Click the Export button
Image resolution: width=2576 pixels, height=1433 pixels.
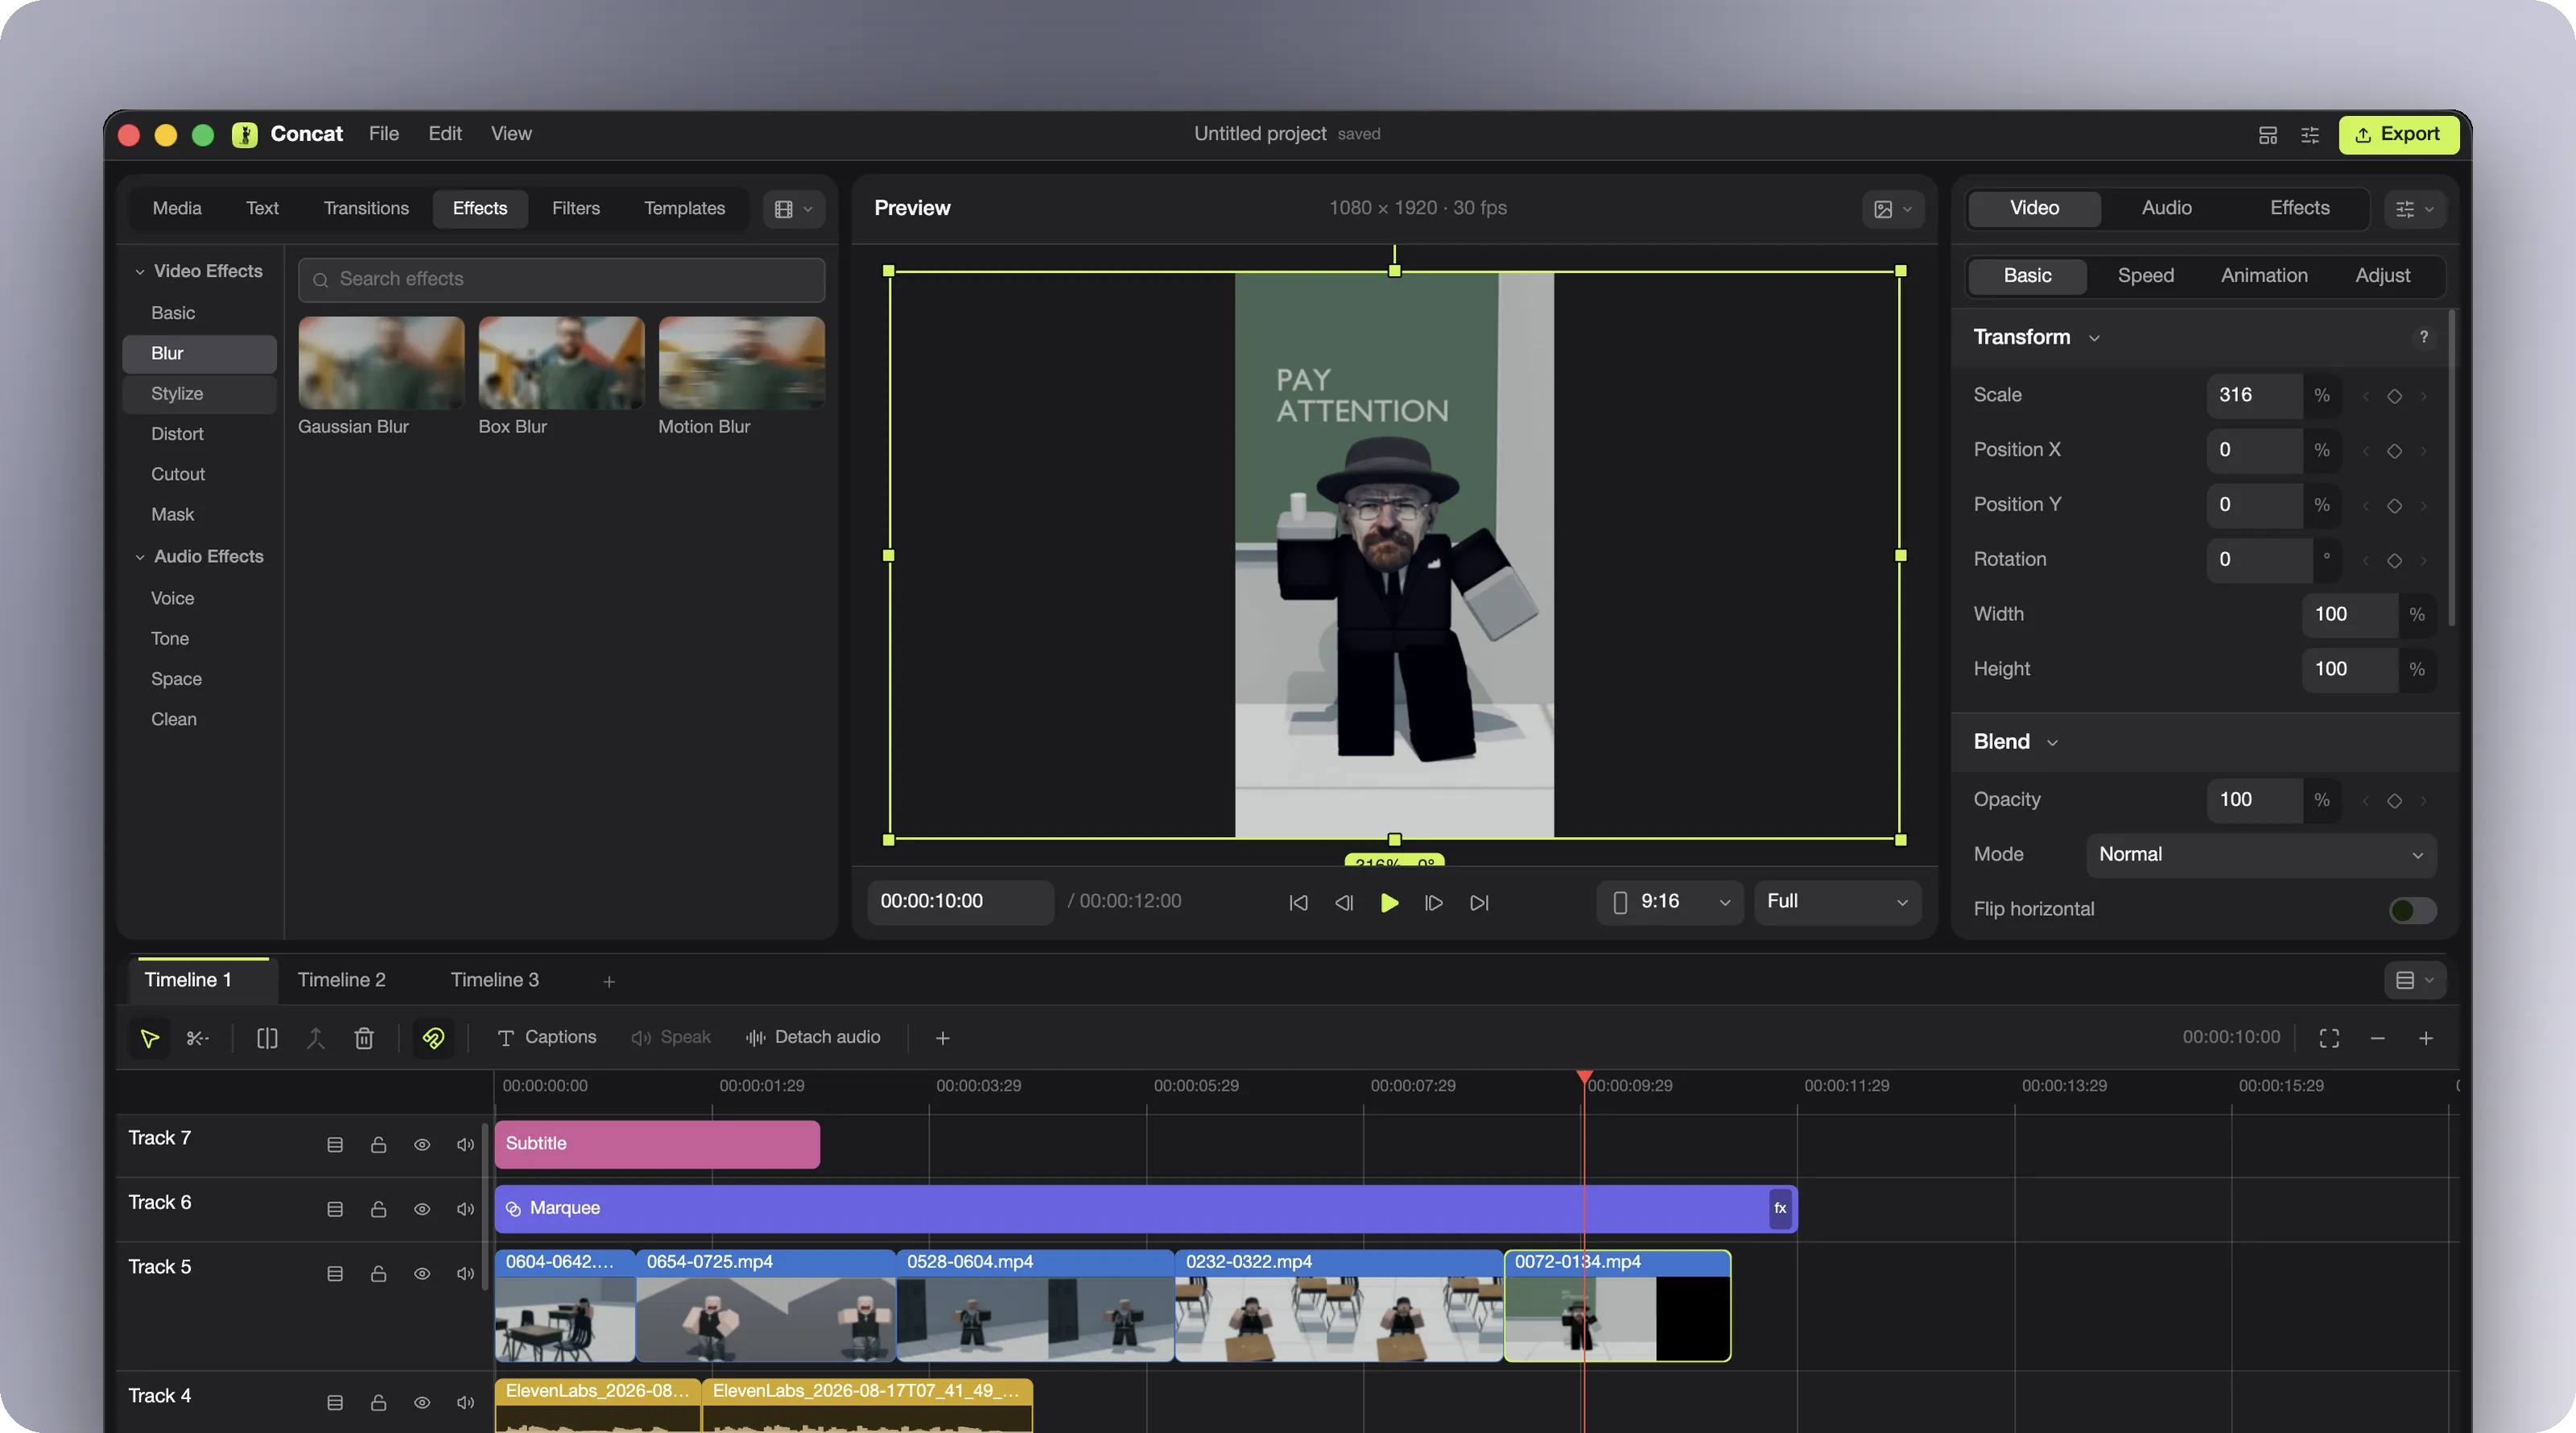coord(2398,134)
